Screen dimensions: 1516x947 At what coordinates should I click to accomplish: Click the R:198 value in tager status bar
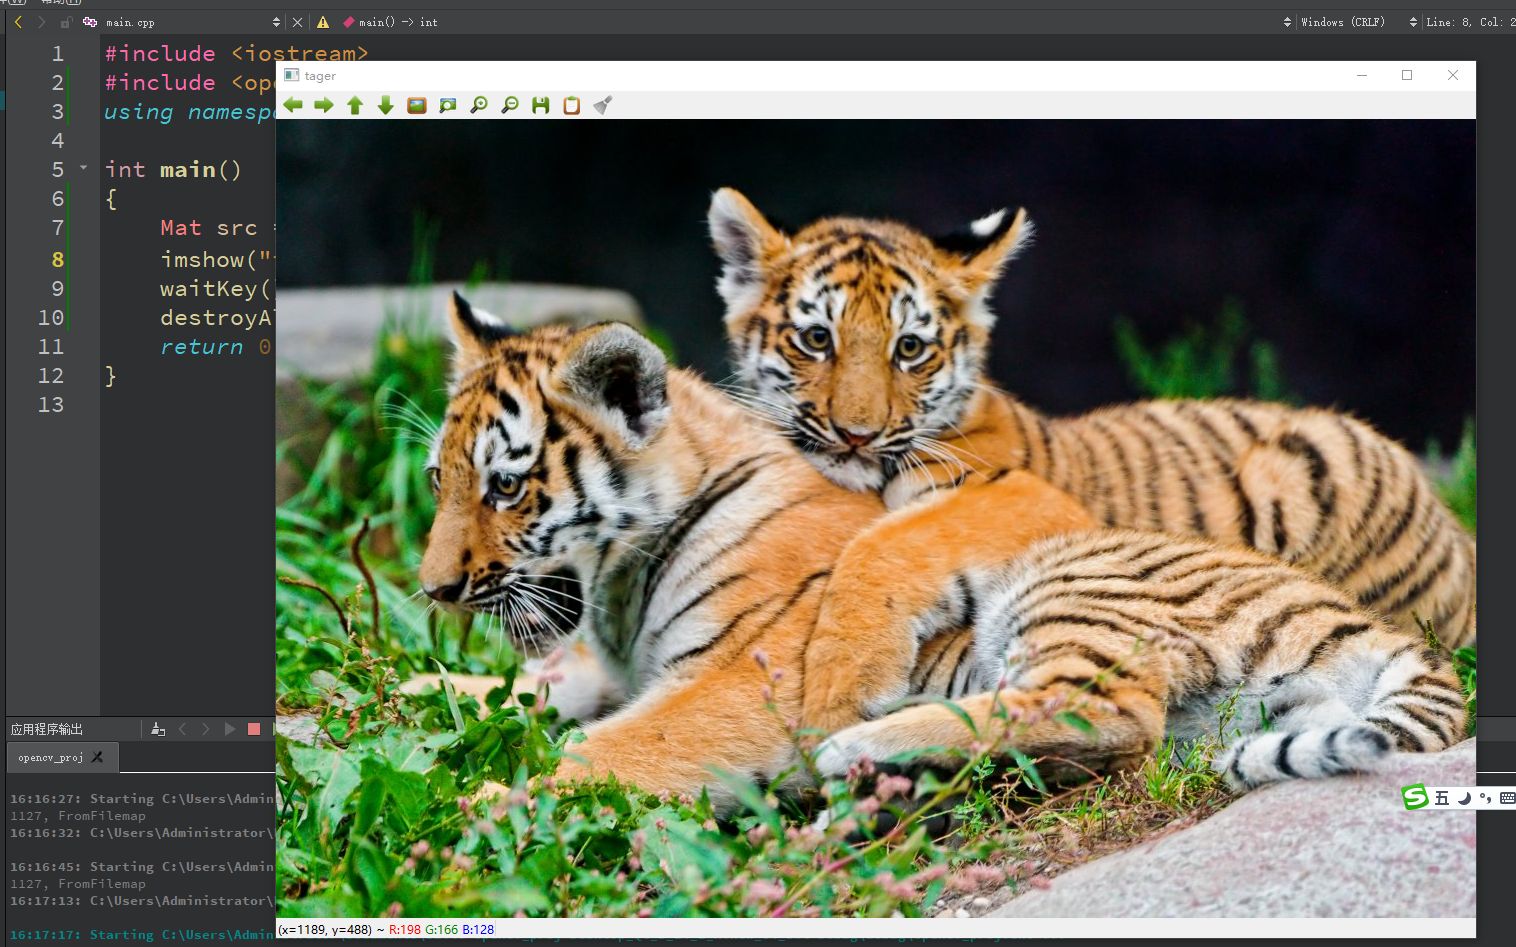coord(405,929)
